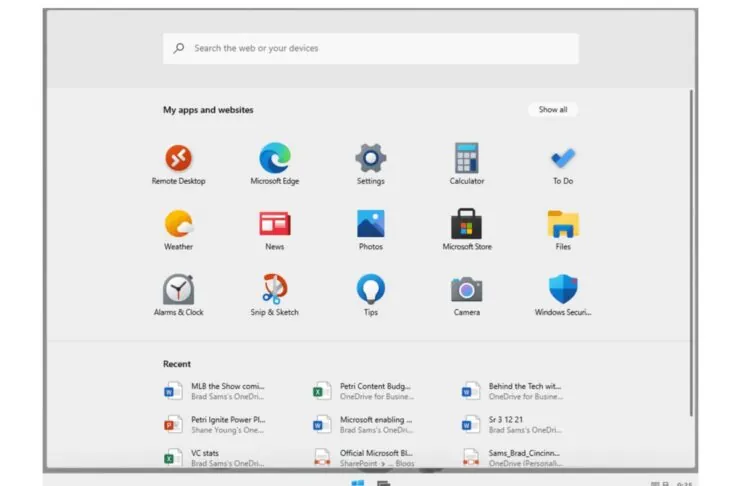The height and width of the screenshot is (486, 741).
Task: Open Sr 3 12 21 document
Action: [x=512, y=425]
